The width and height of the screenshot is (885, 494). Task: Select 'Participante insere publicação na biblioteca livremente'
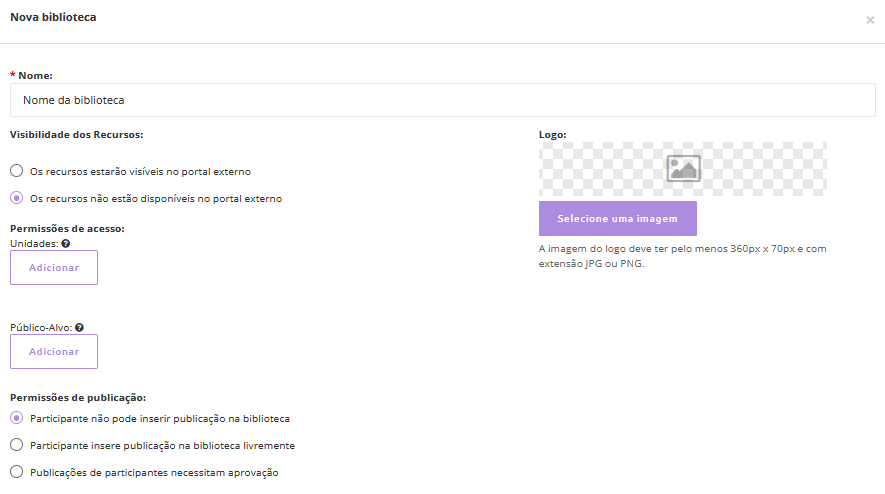point(16,445)
